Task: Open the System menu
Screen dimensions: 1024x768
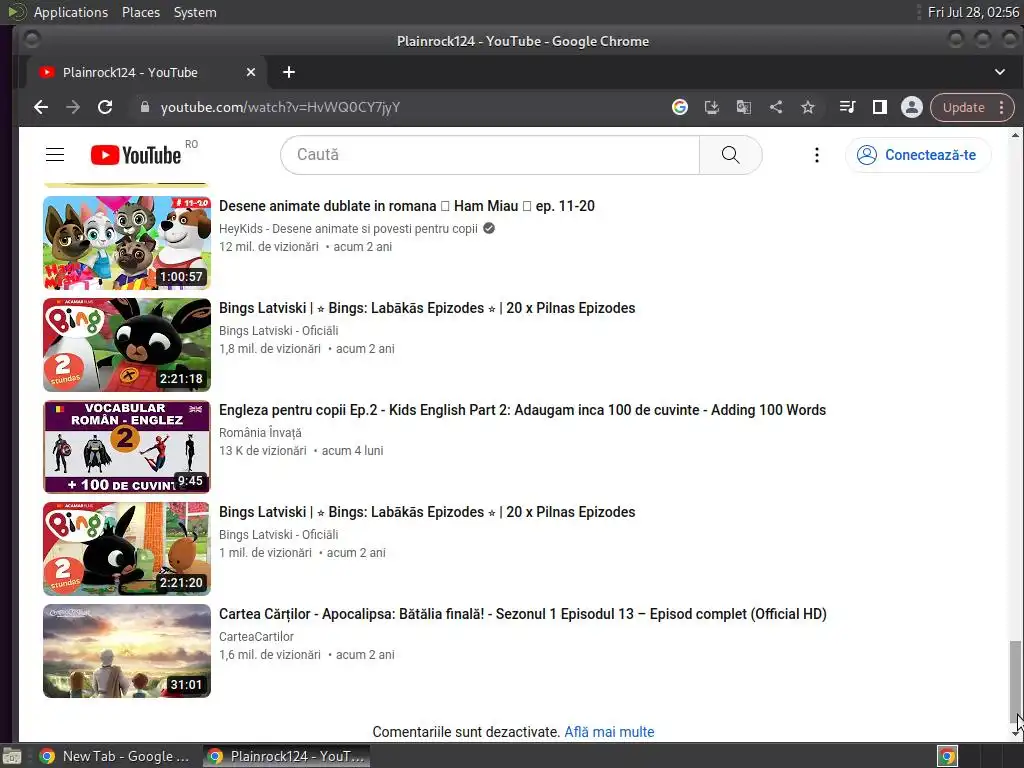Action: (195, 12)
